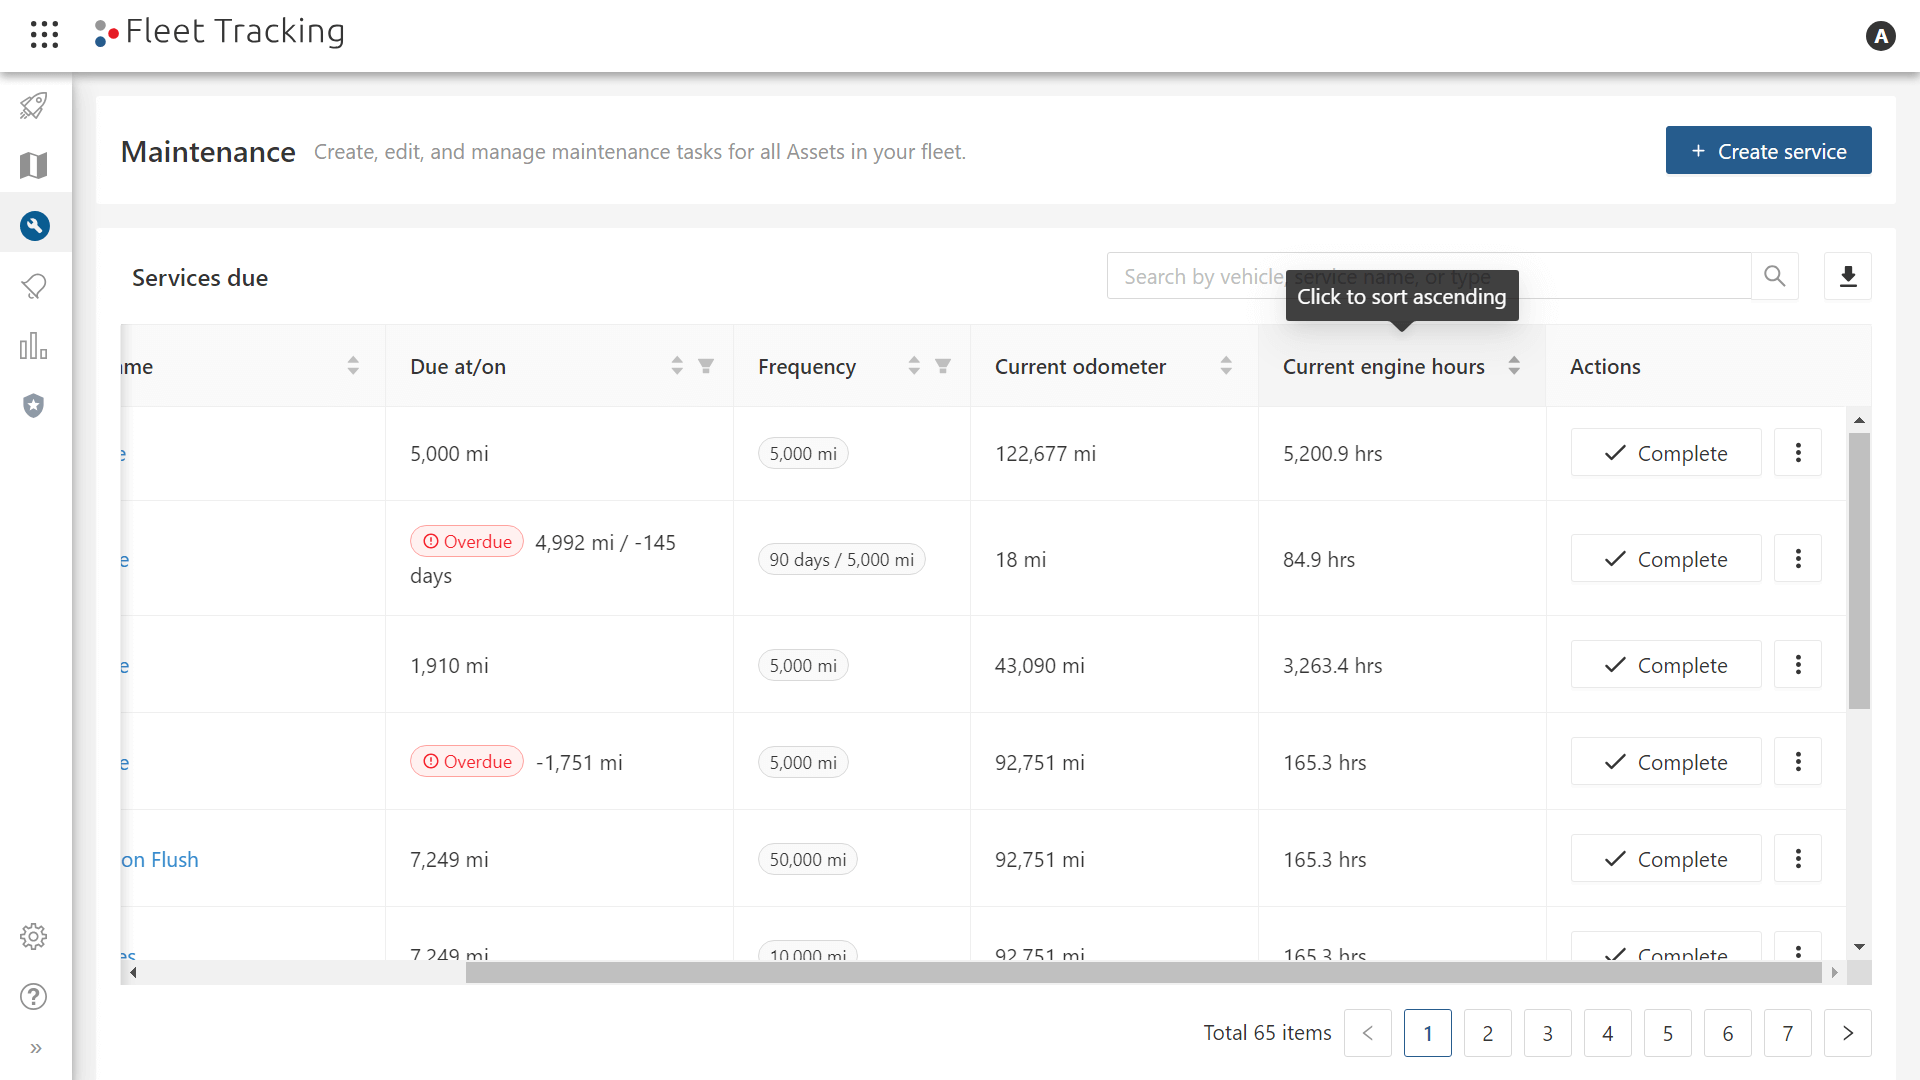Open the kebab actions menu on first row
1920x1080 pixels.
1798,452
